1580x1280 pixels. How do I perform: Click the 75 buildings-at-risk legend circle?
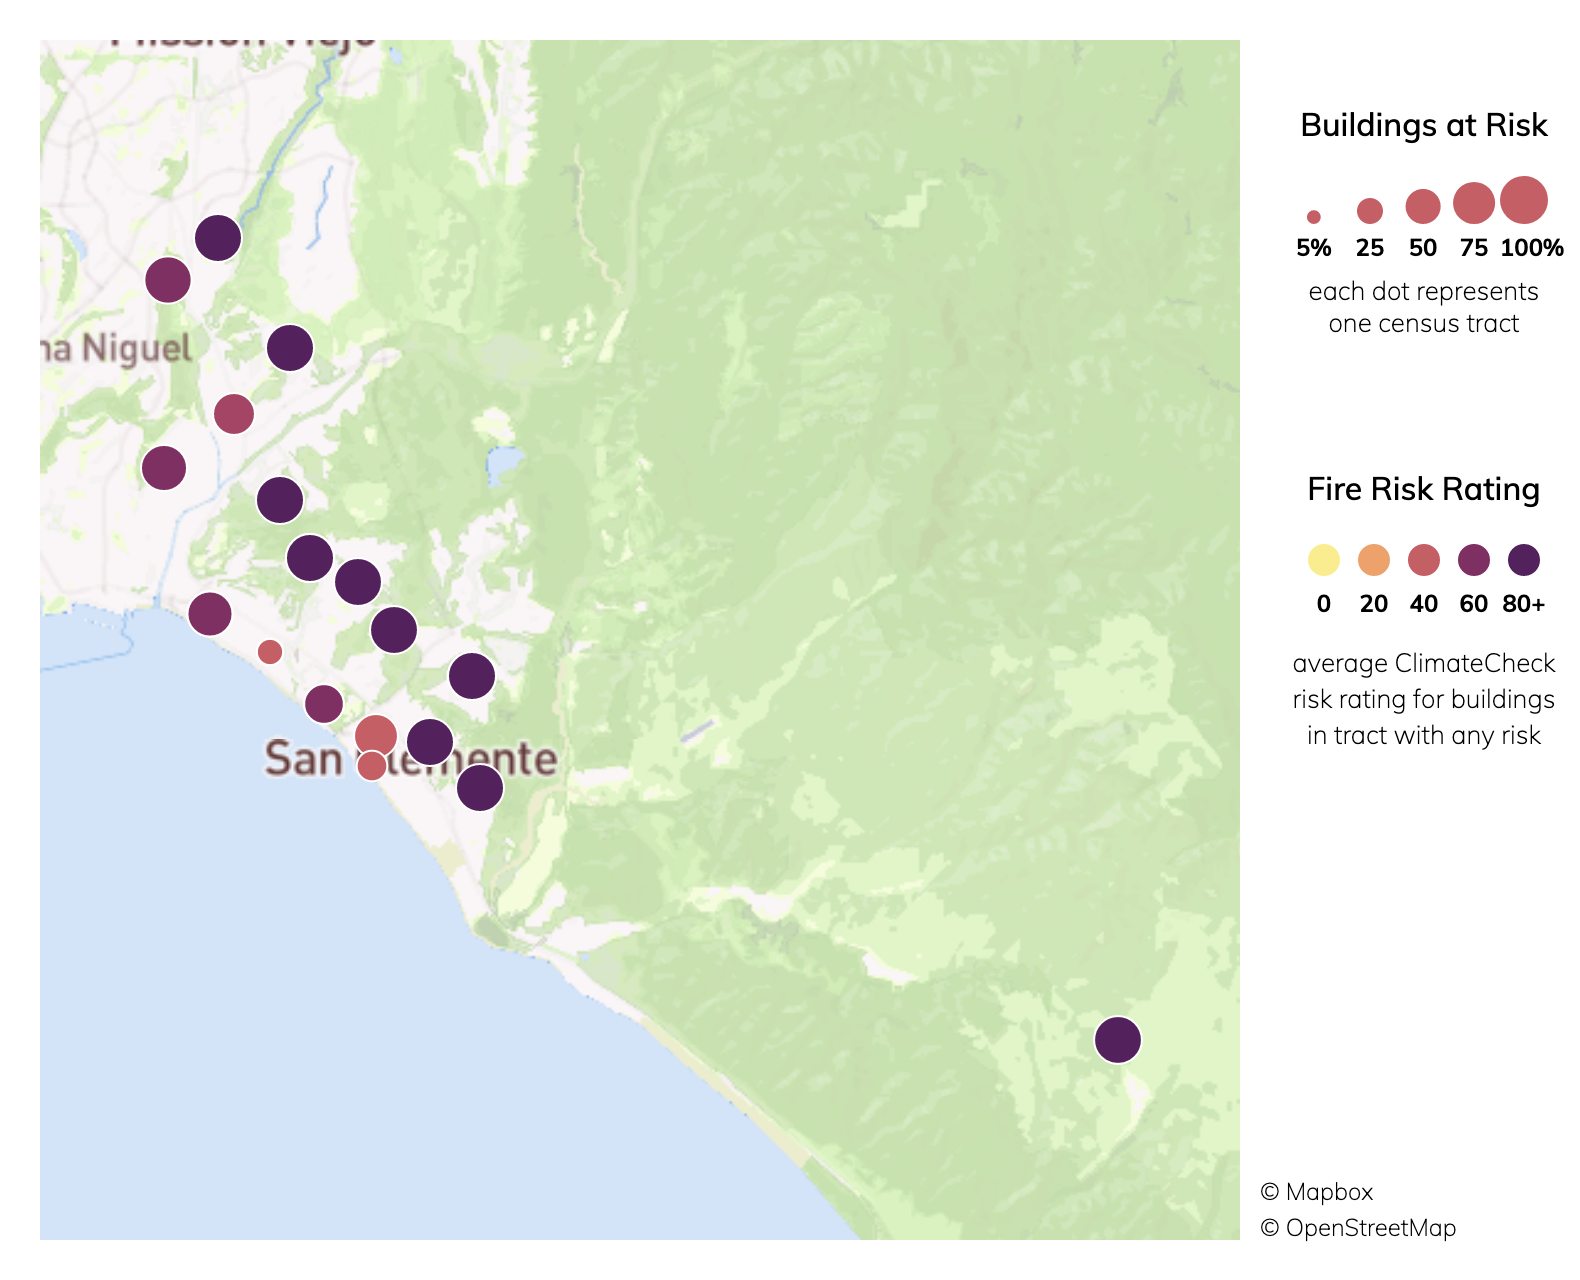pos(1474,203)
